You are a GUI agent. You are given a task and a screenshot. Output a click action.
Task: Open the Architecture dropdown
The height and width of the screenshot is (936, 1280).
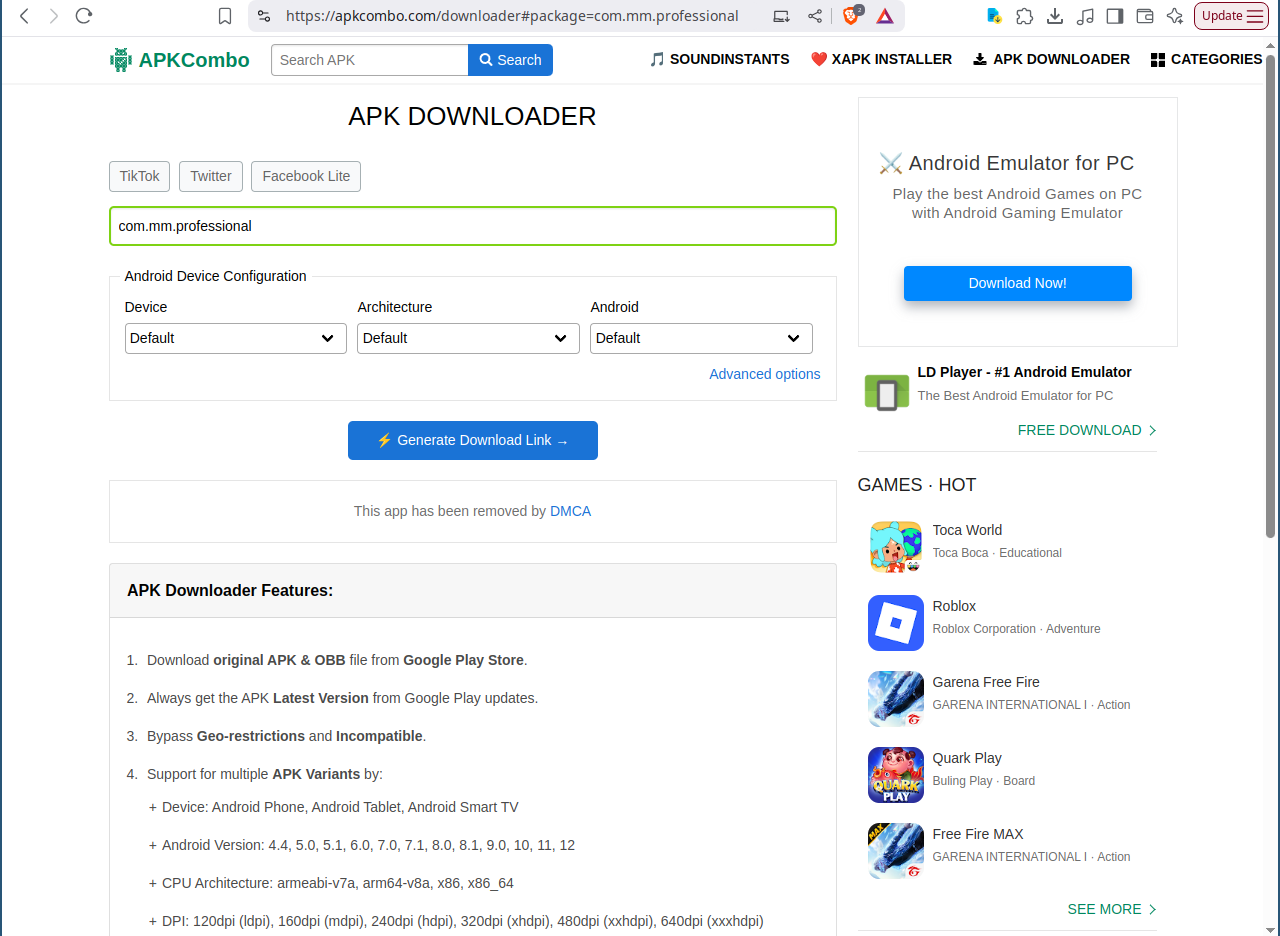pos(469,338)
